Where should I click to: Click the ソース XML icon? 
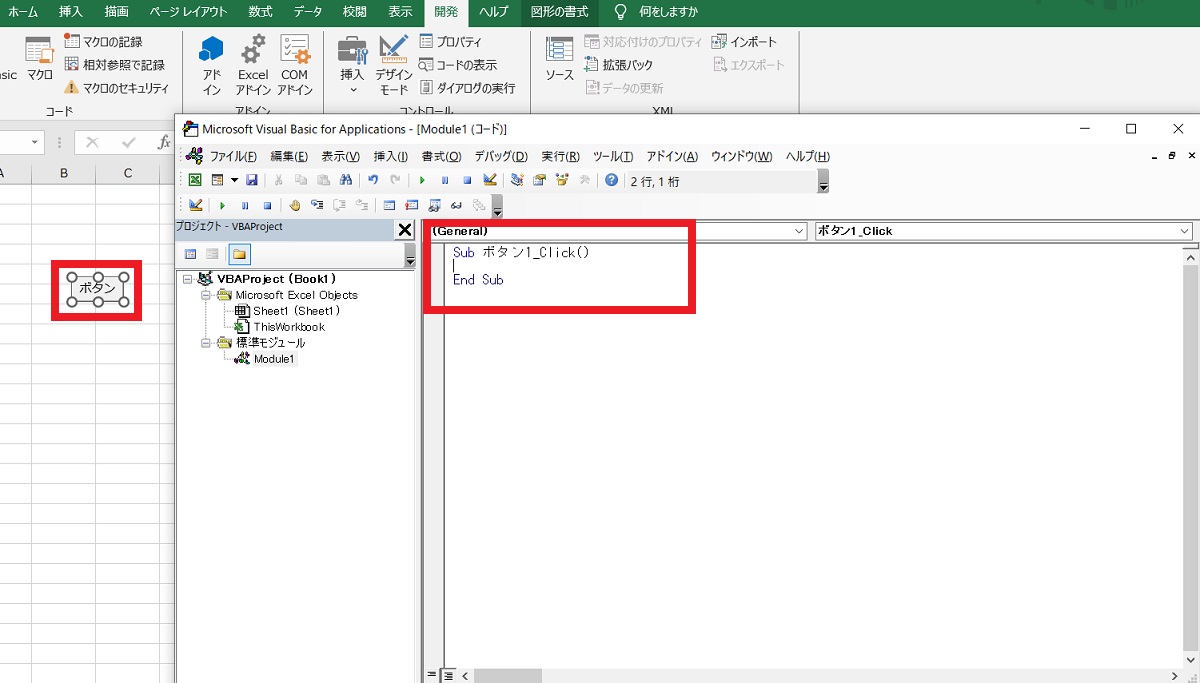(x=559, y=58)
